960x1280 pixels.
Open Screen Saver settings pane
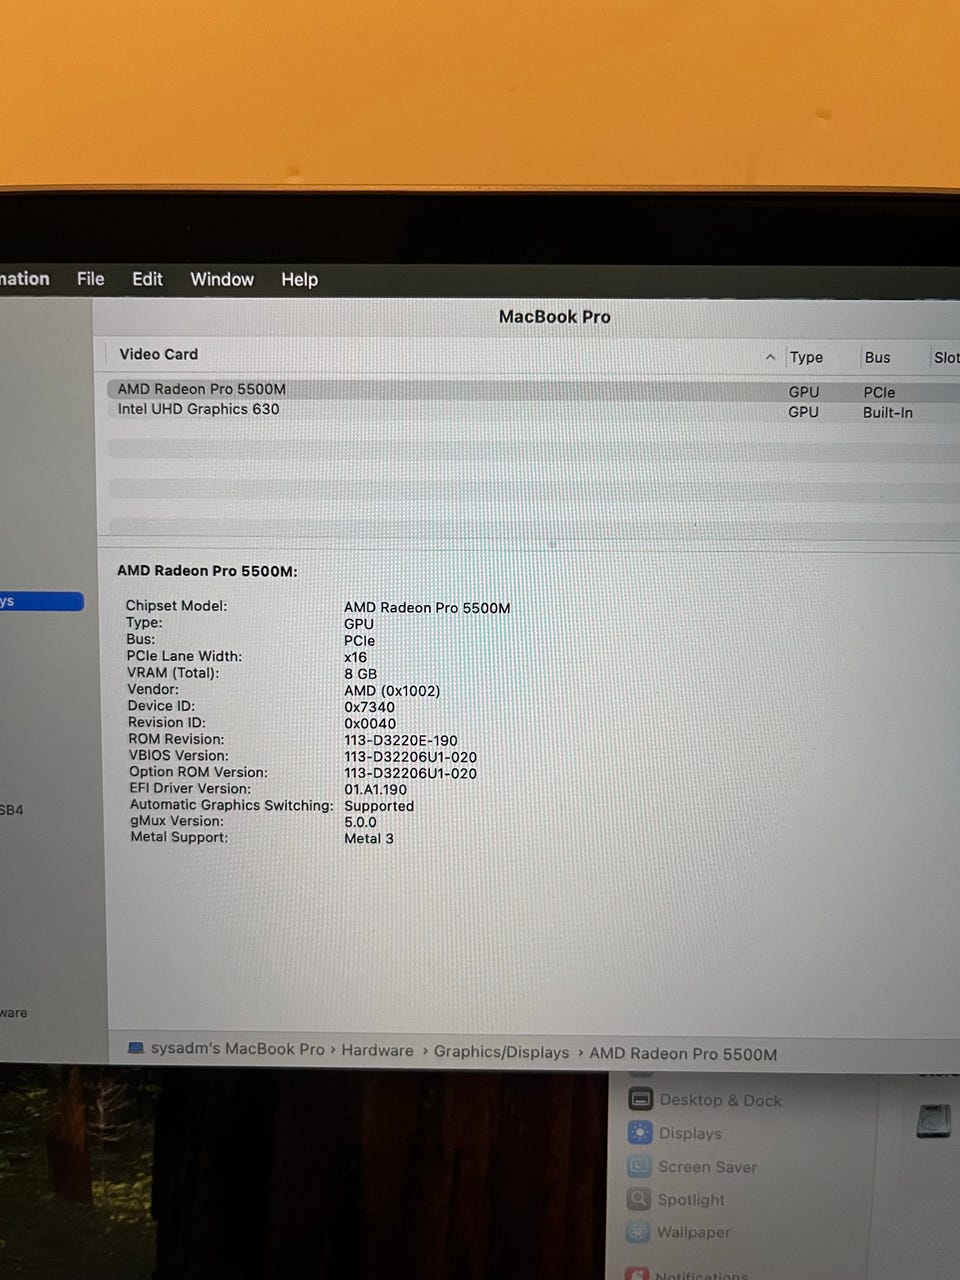(707, 1167)
